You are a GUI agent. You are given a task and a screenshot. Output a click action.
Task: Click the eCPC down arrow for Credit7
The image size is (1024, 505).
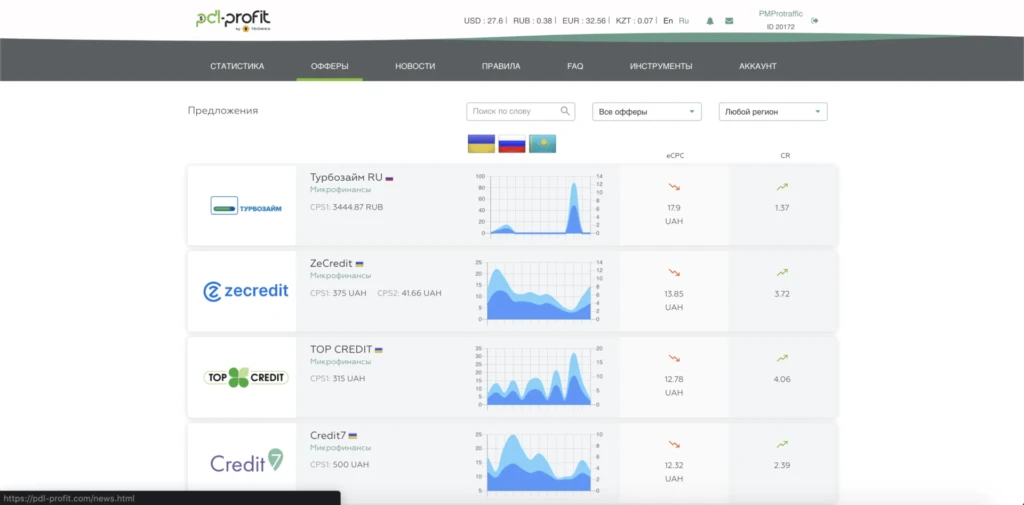(674, 444)
